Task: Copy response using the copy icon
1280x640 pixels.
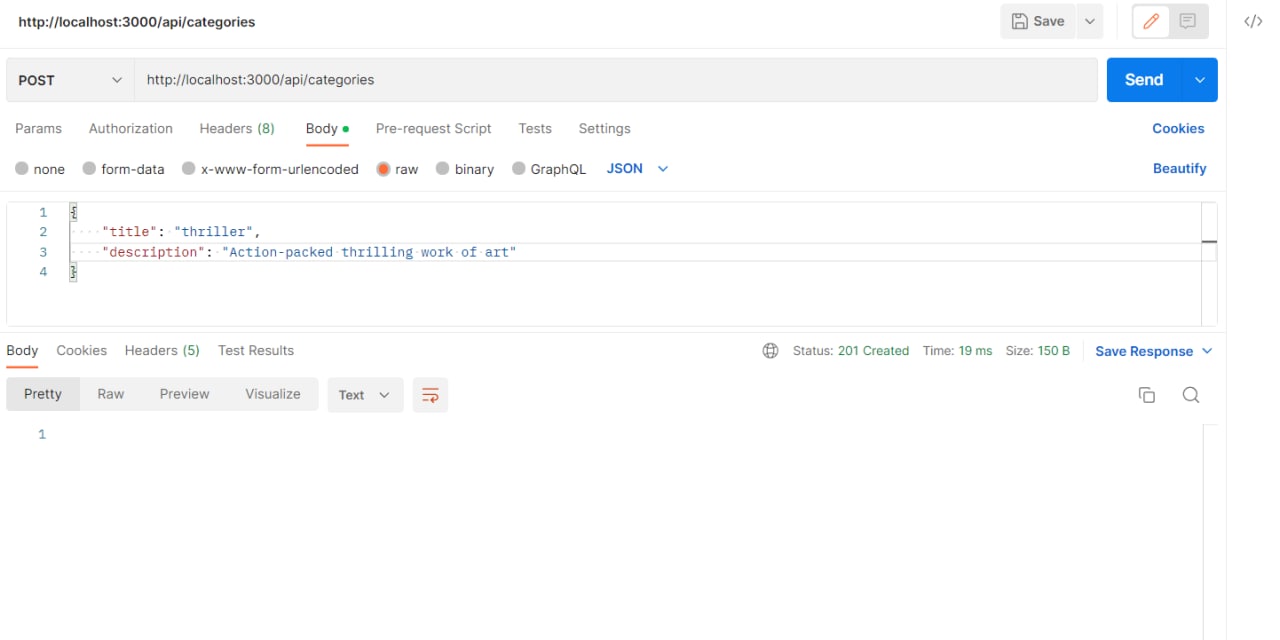Action: coord(1147,395)
